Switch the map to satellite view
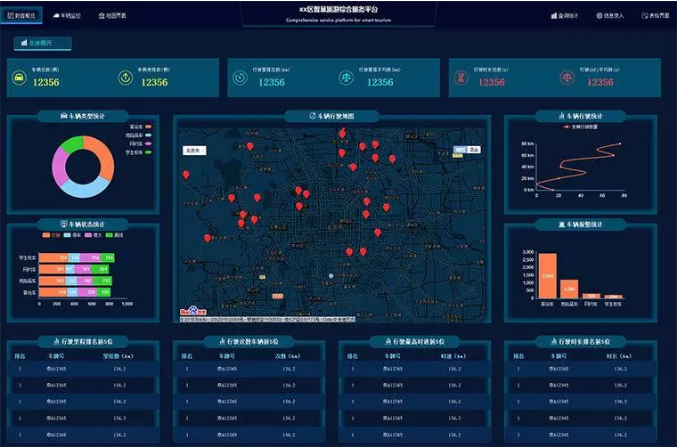 474,150
